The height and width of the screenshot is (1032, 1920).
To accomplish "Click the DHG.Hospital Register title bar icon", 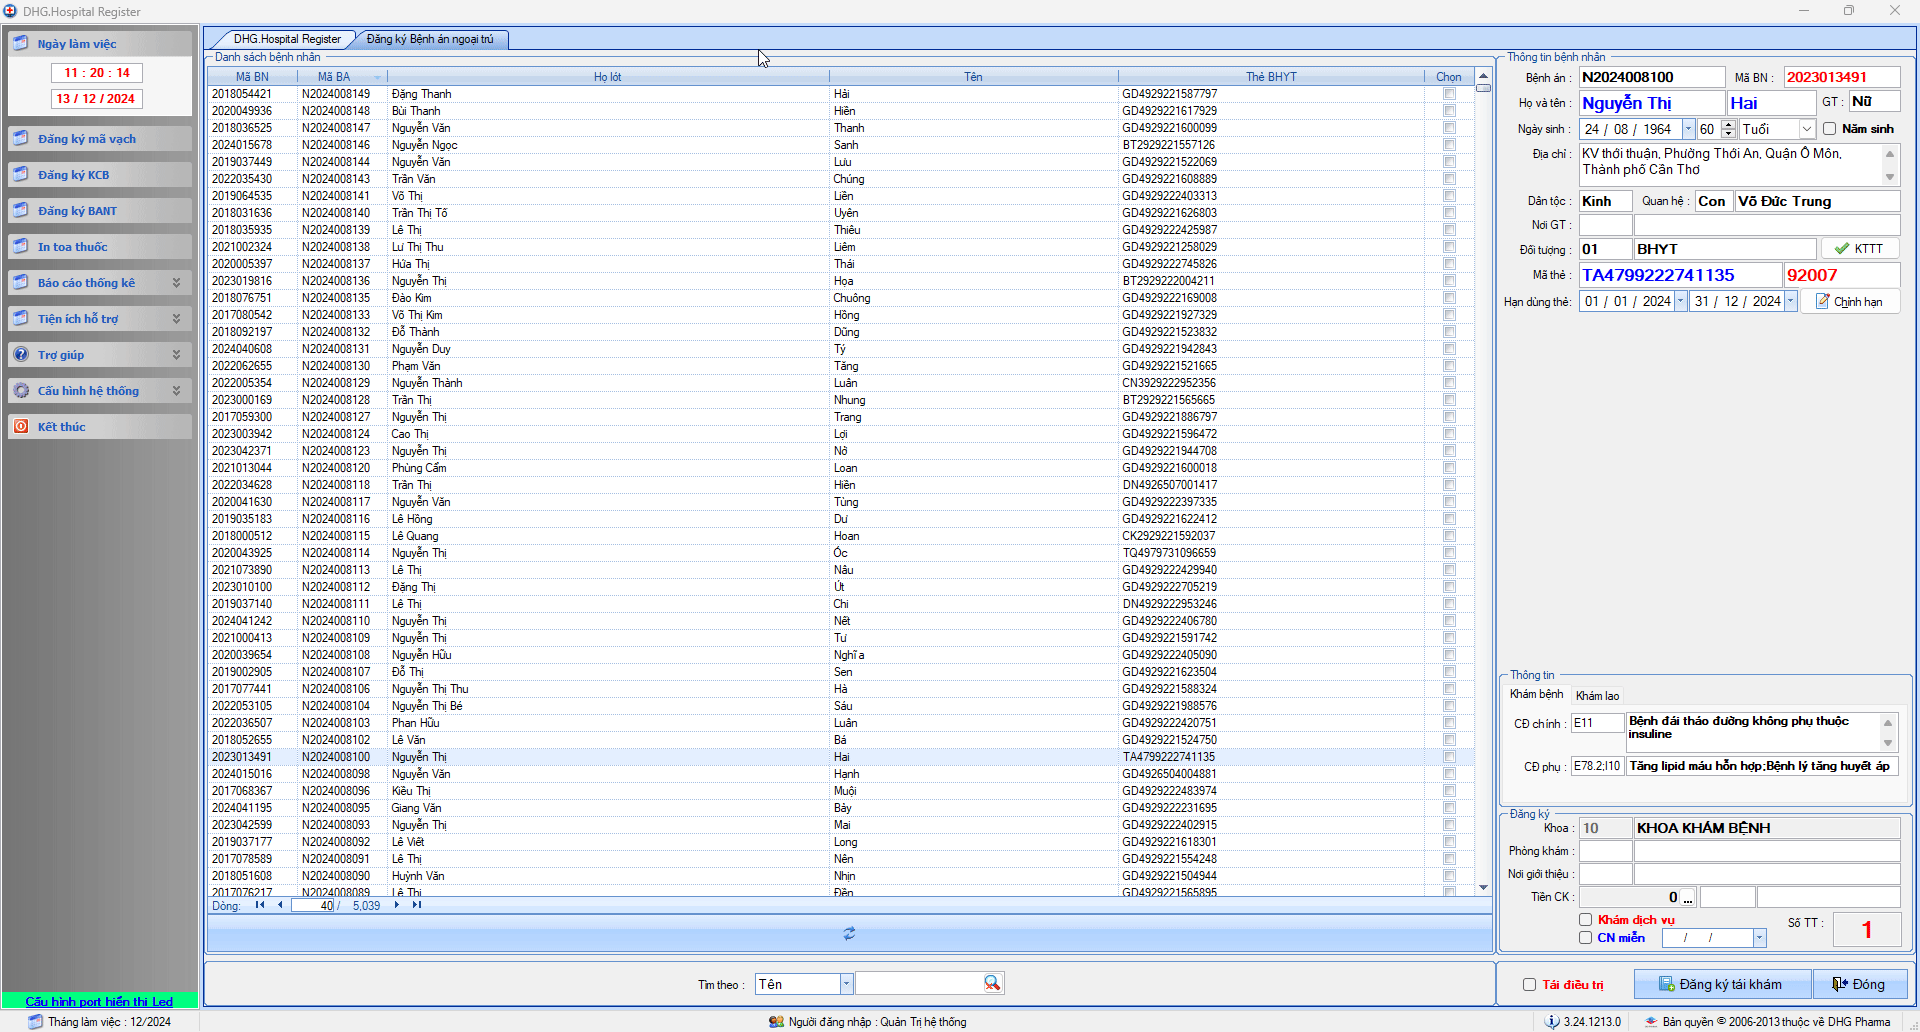I will click(11, 11).
